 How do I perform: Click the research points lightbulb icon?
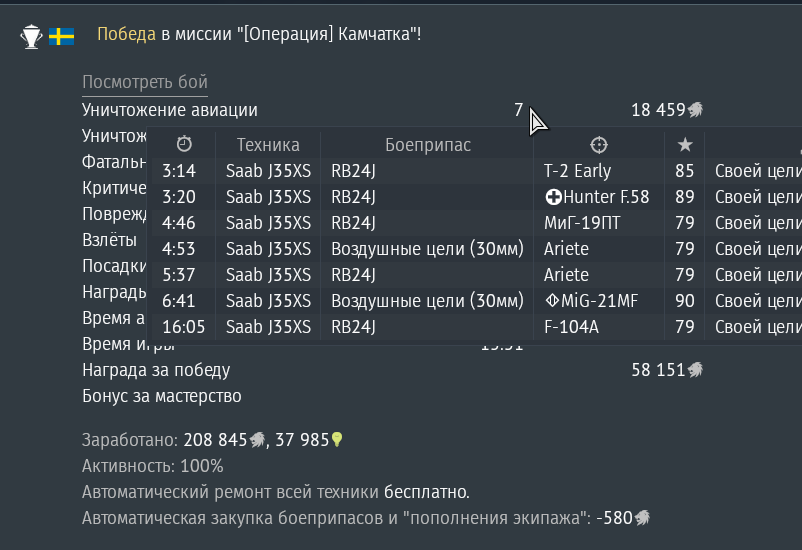click(x=337, y=439)
